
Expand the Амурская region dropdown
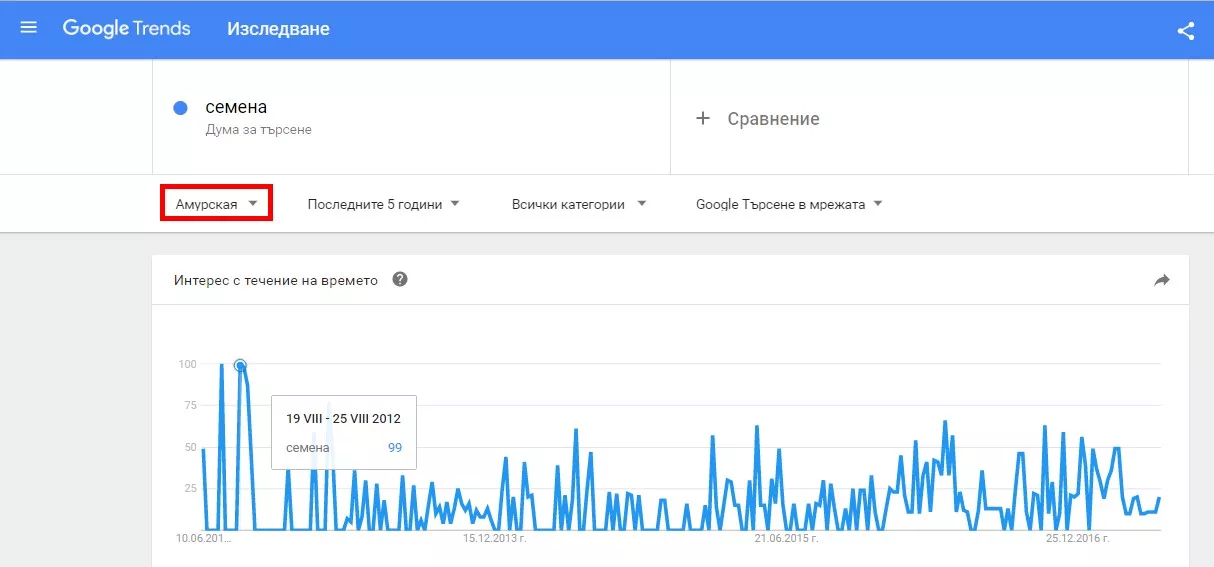click(217, 204)
